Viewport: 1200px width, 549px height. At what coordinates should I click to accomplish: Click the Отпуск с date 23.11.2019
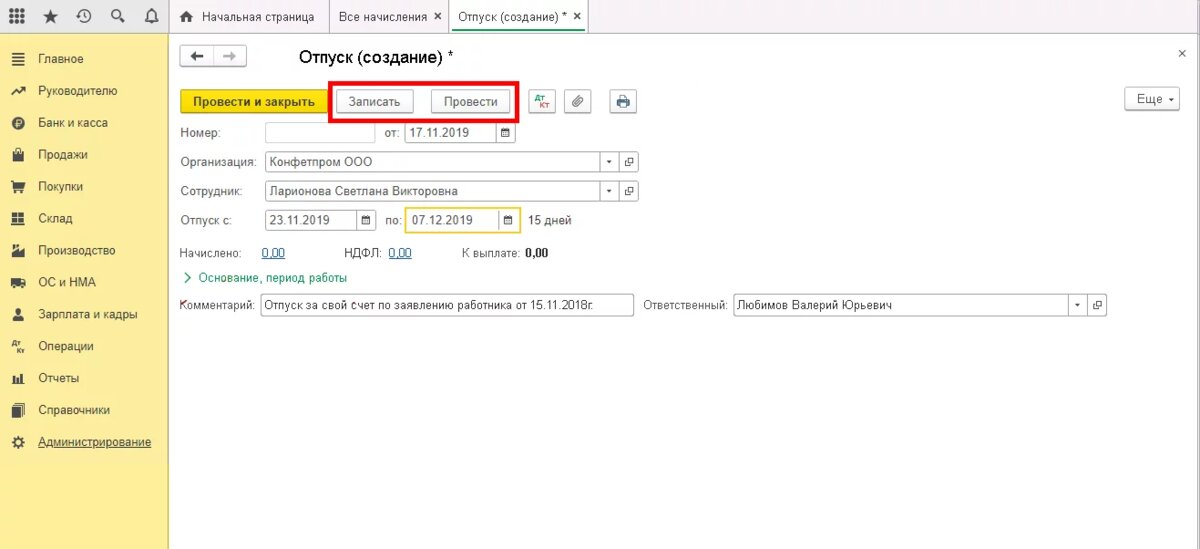pos(311,220)
